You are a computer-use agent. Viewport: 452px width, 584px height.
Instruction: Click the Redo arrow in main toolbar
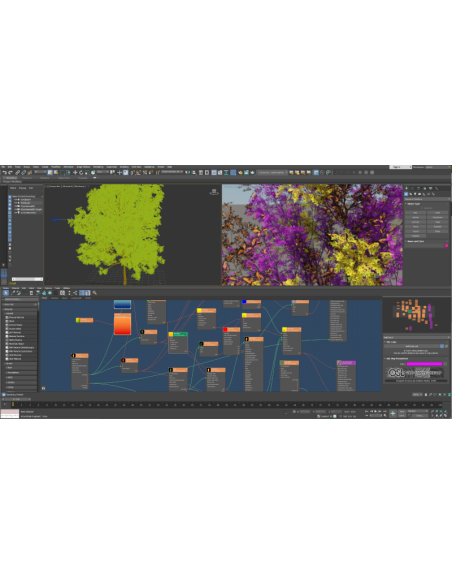10,172
